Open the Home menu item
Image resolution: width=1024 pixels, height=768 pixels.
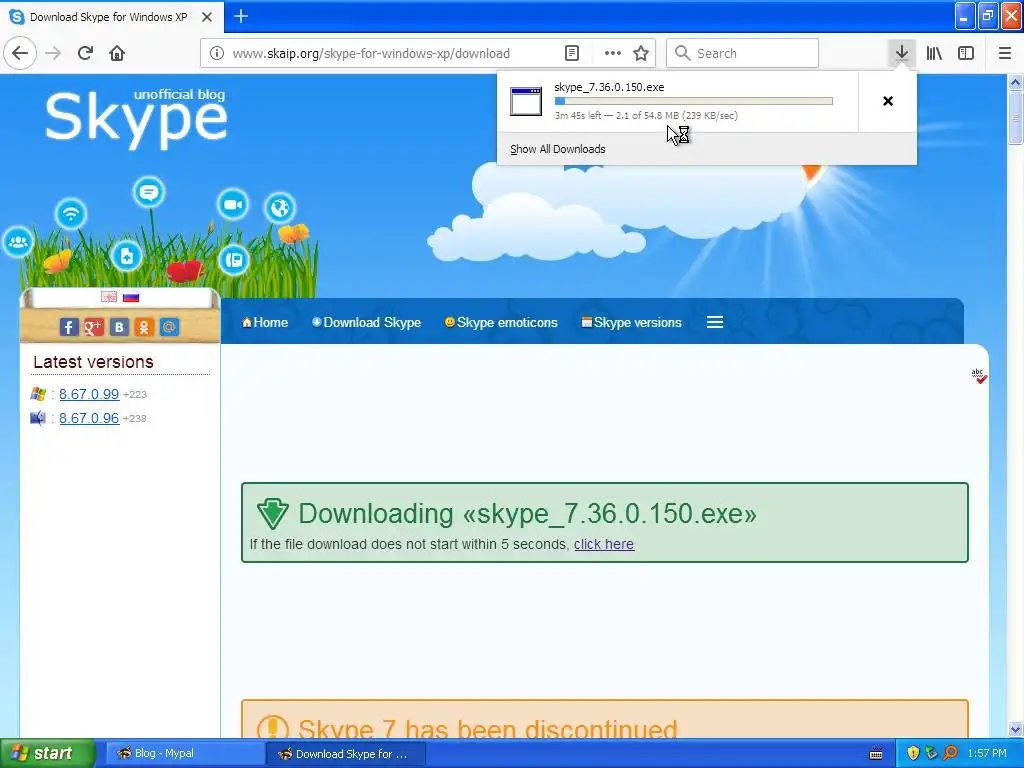coord(264,322)
